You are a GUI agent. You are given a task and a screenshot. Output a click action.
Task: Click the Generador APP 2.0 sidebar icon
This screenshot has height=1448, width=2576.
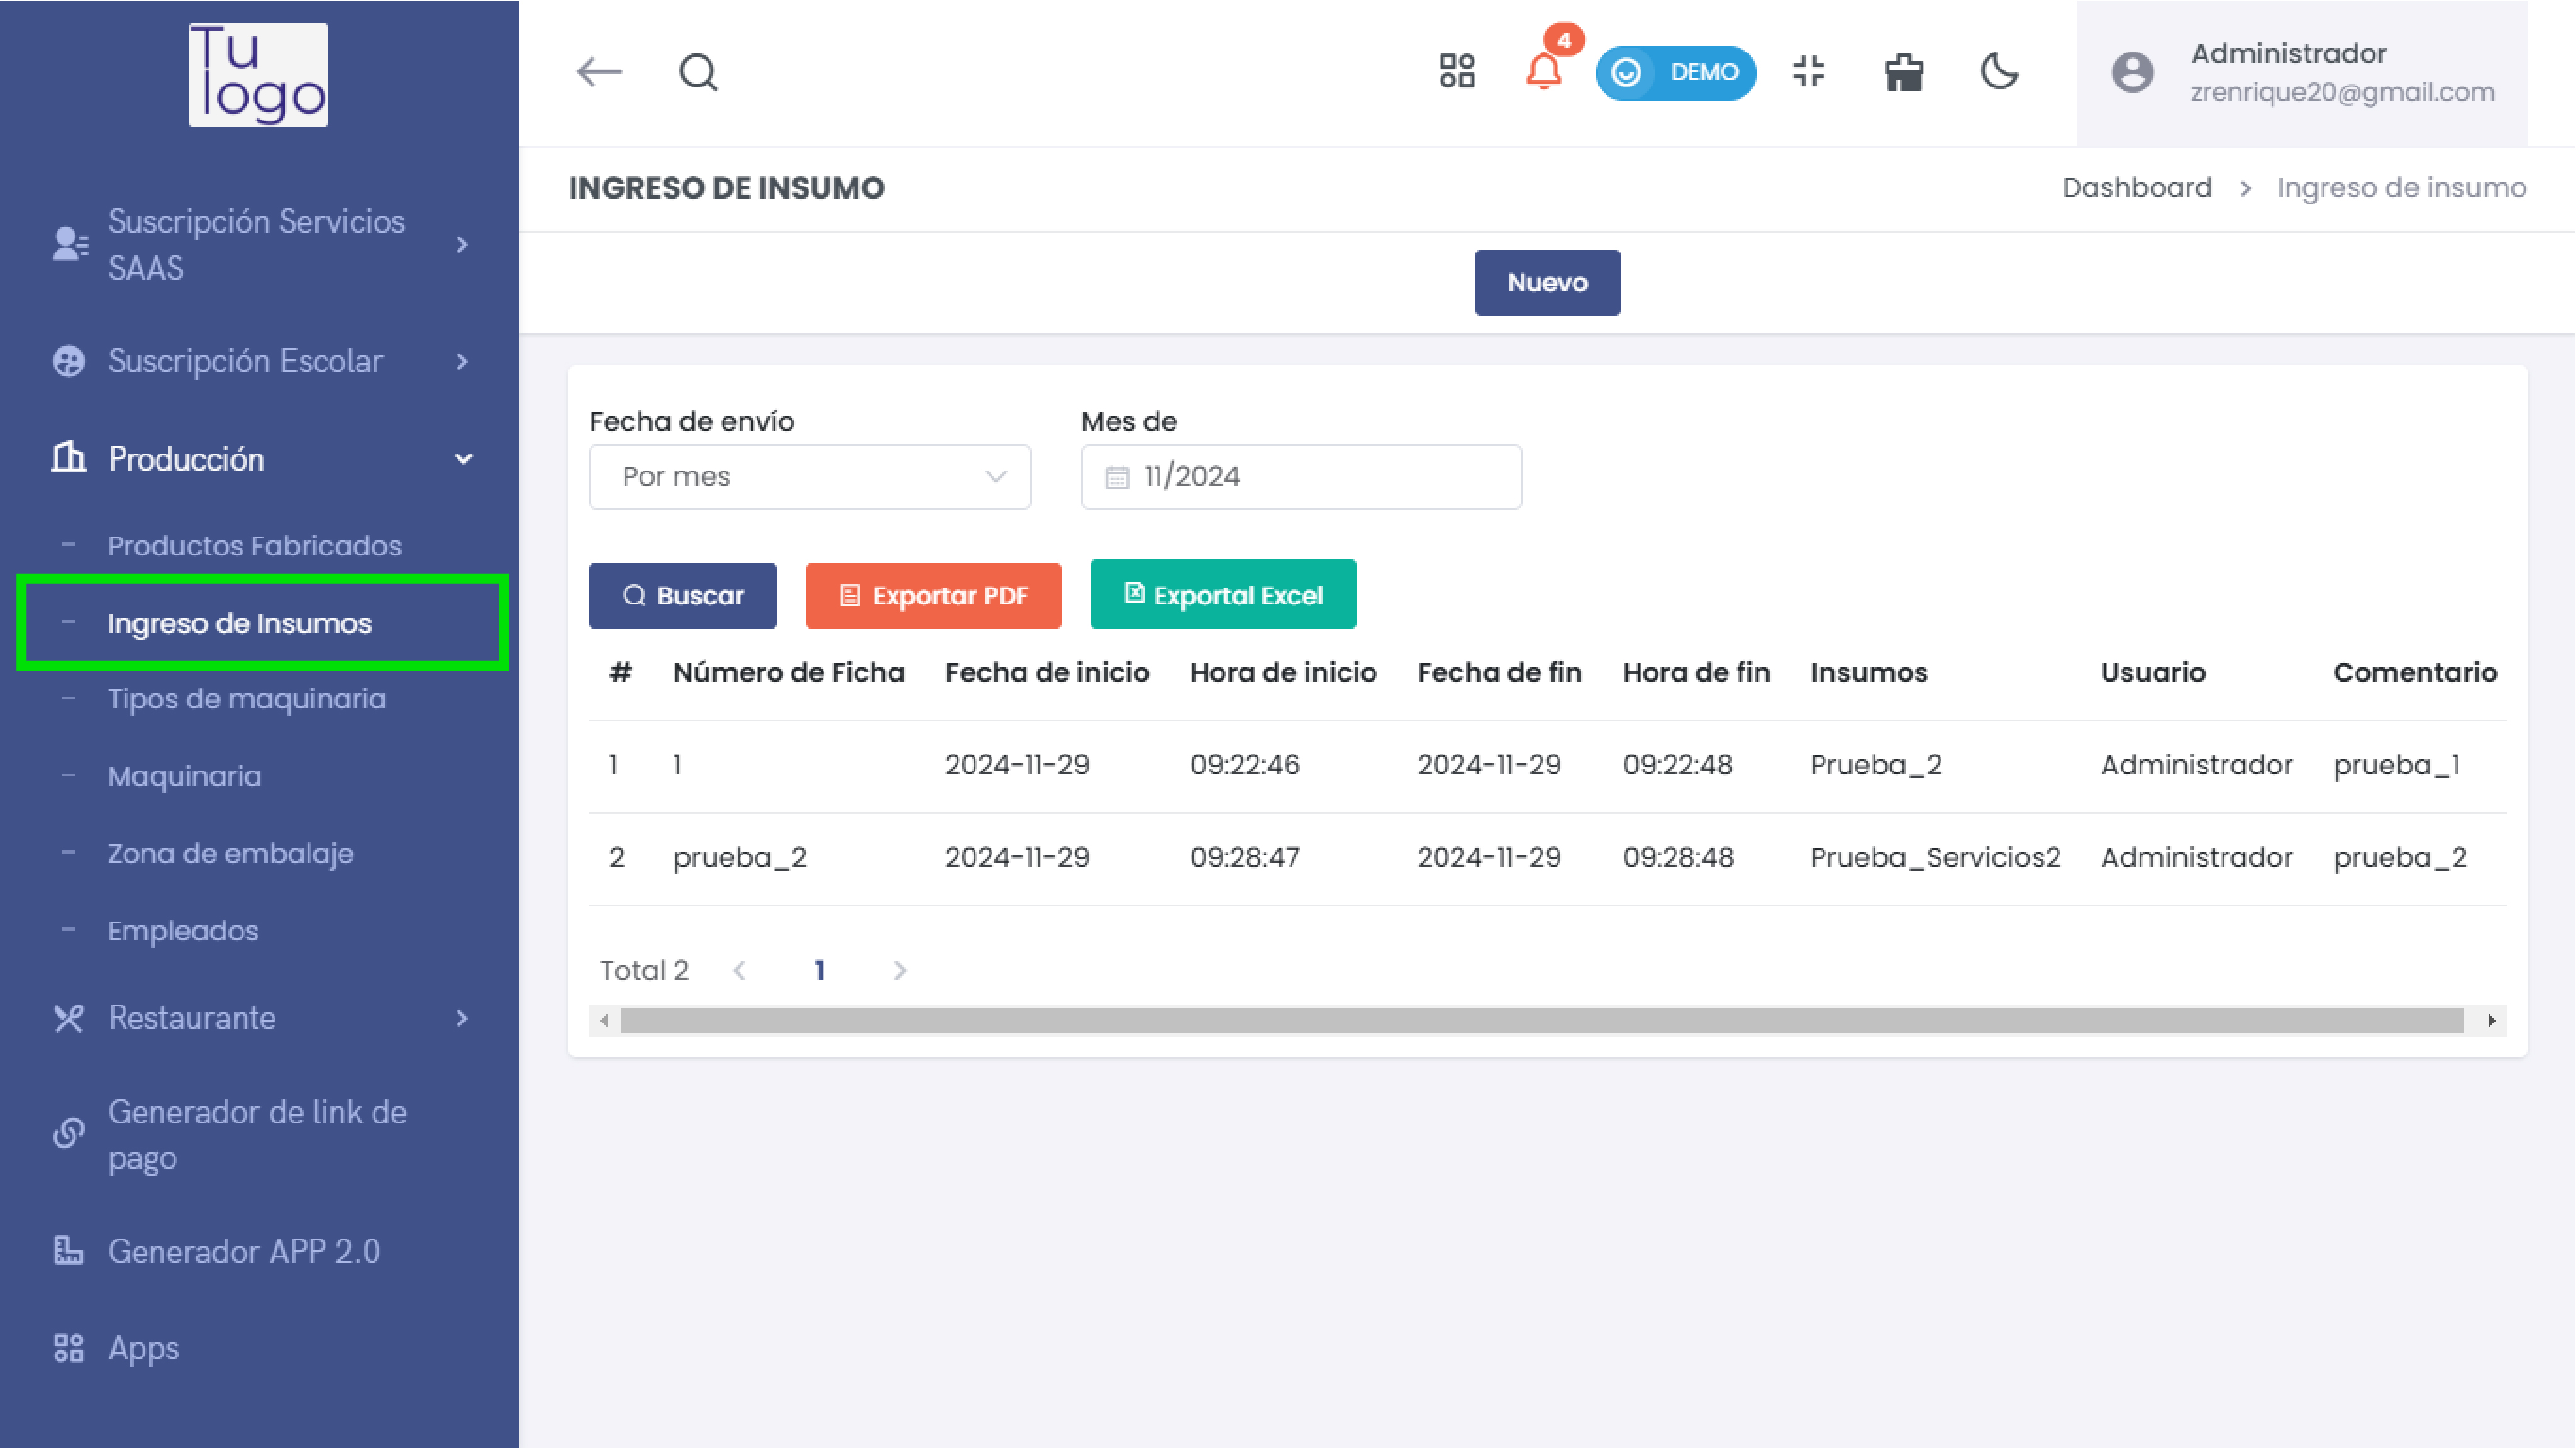point(68,1251)
